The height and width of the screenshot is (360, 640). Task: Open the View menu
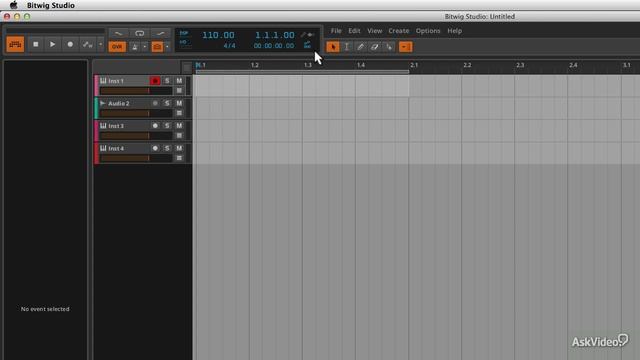(374, 31)
